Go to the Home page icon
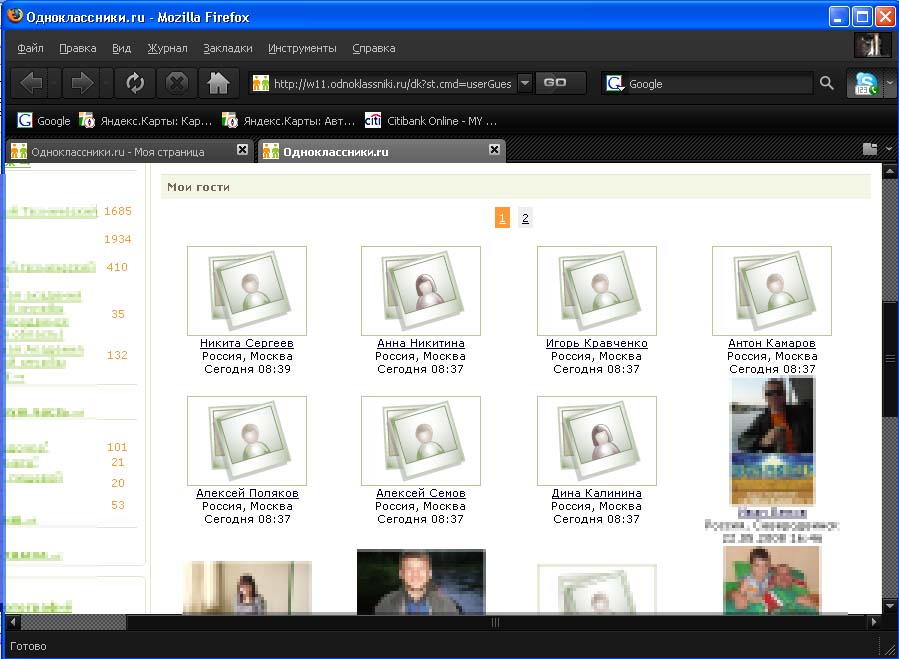 point(217,83)
